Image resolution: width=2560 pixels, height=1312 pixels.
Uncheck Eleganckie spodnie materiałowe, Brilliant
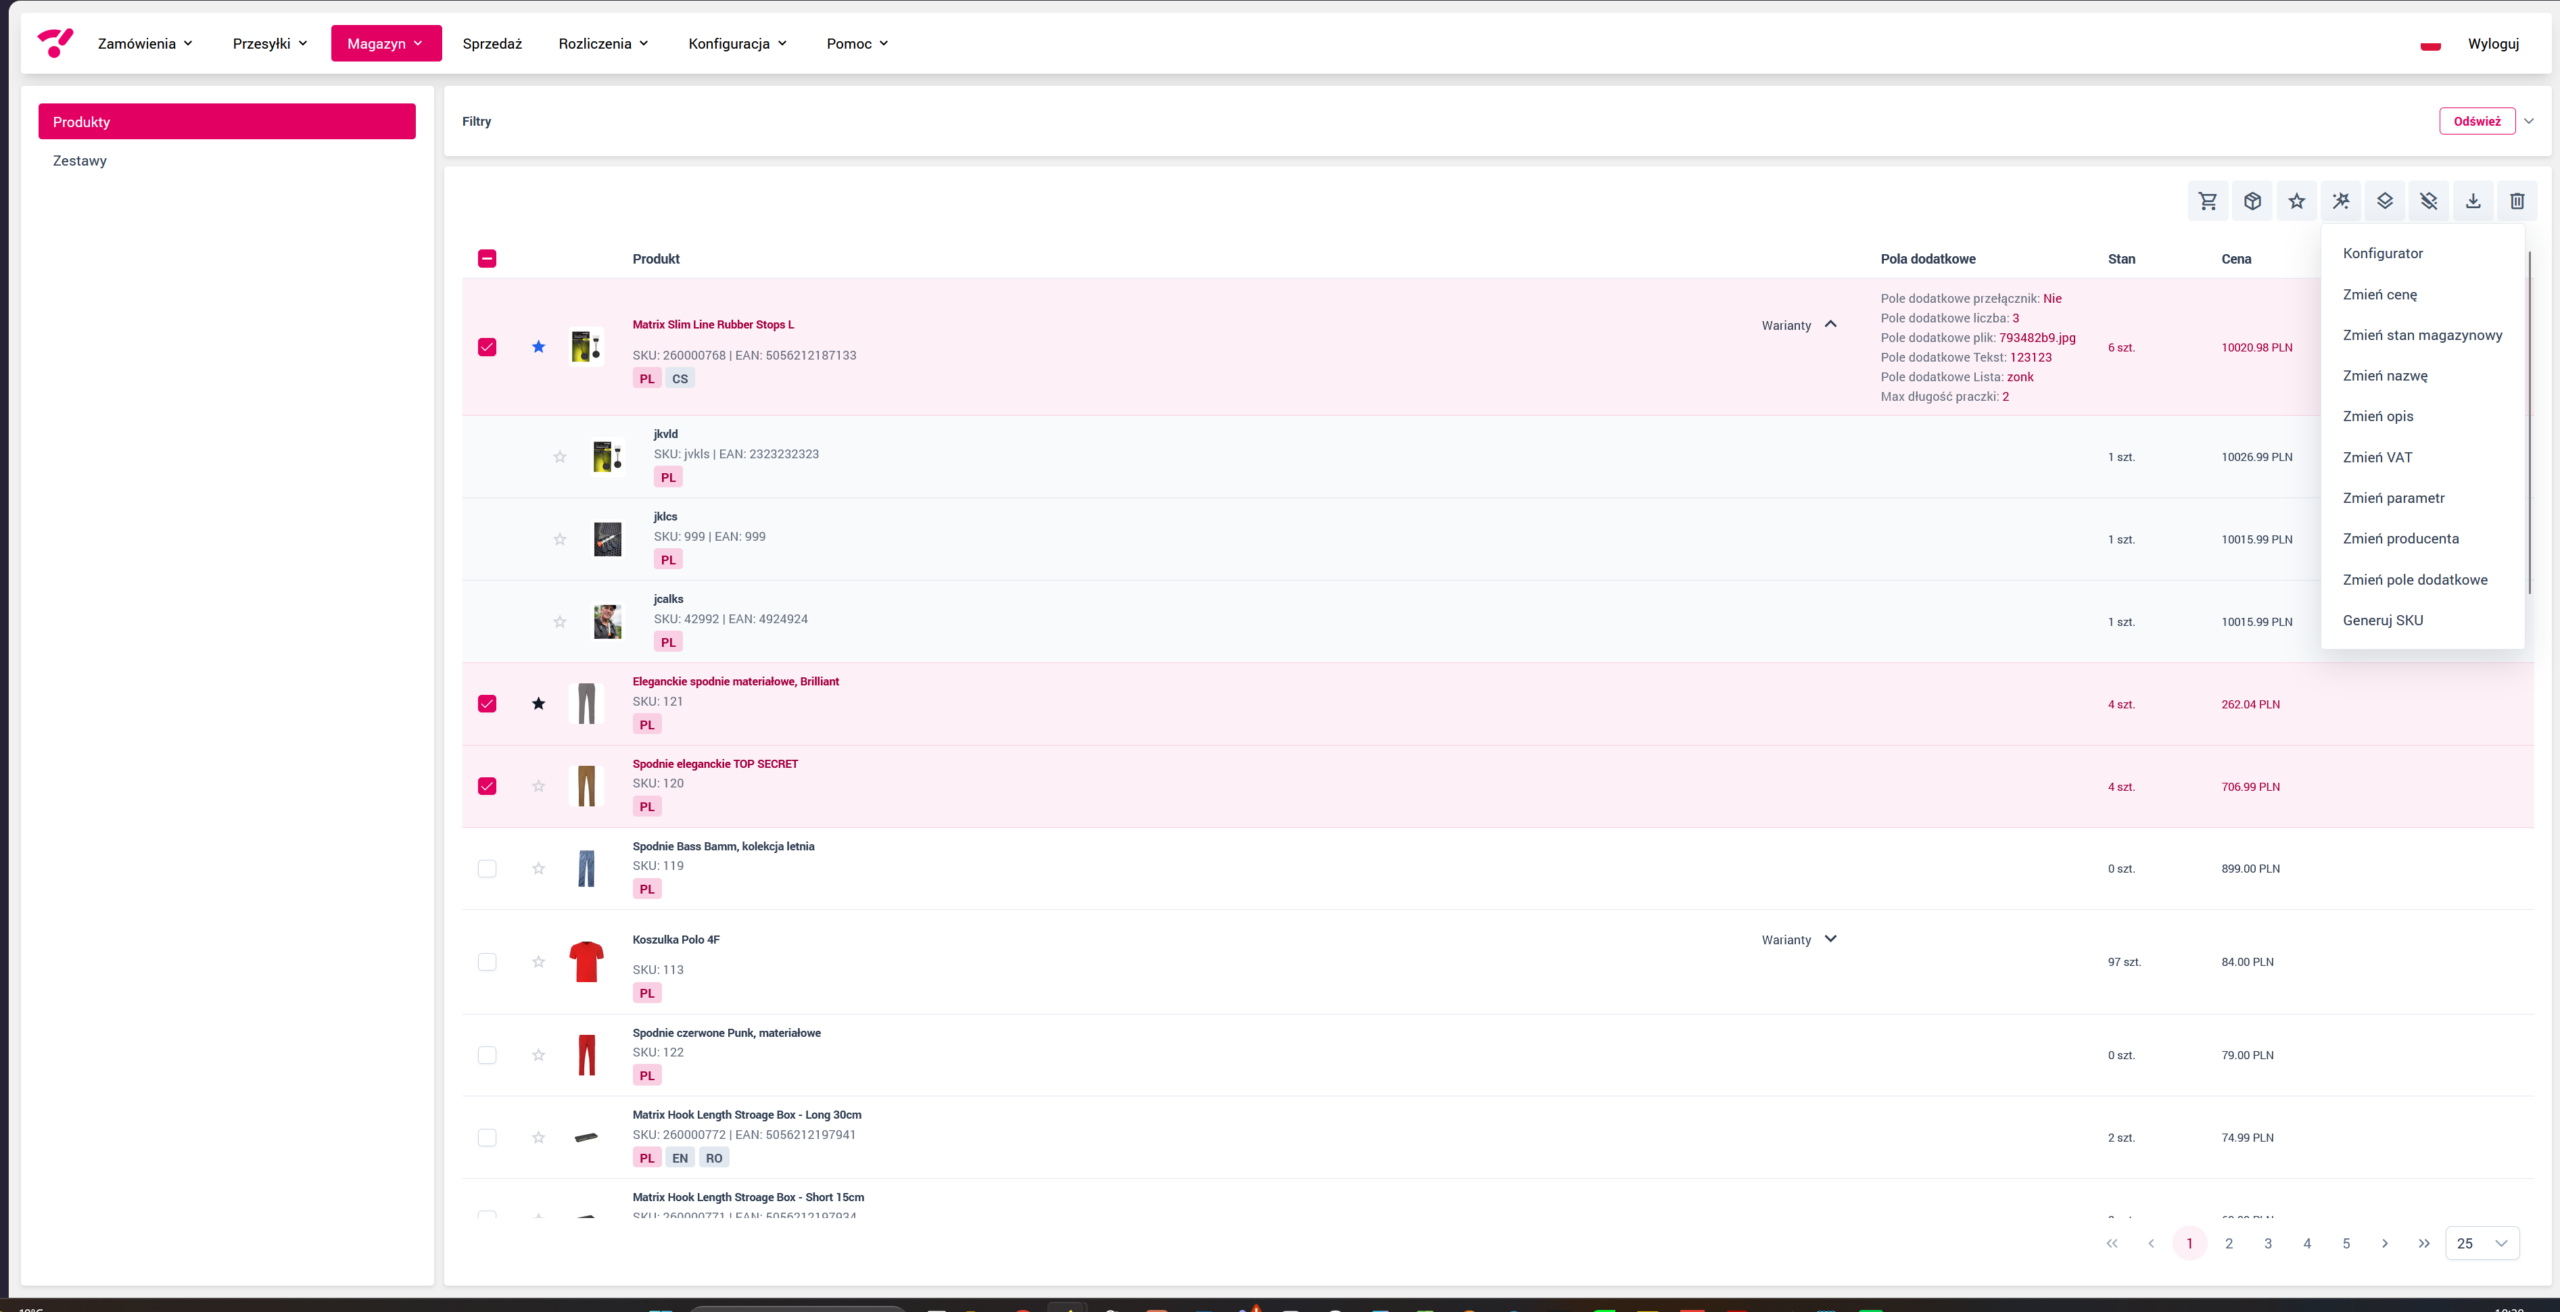[x=487, y=704]
